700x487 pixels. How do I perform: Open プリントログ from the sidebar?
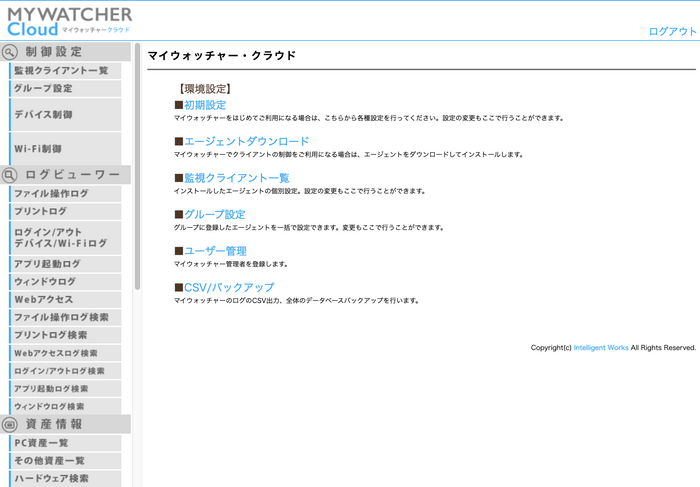41,211
